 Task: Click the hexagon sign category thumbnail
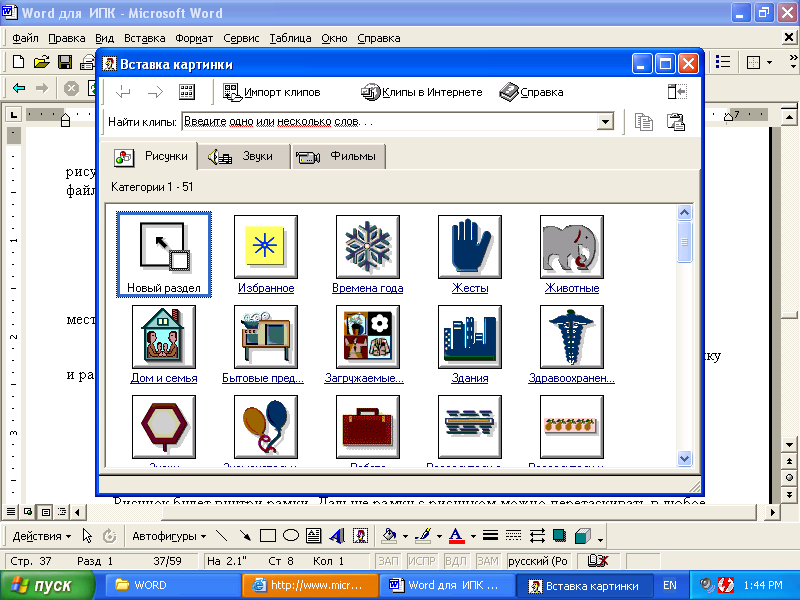(x=164, y=427)
